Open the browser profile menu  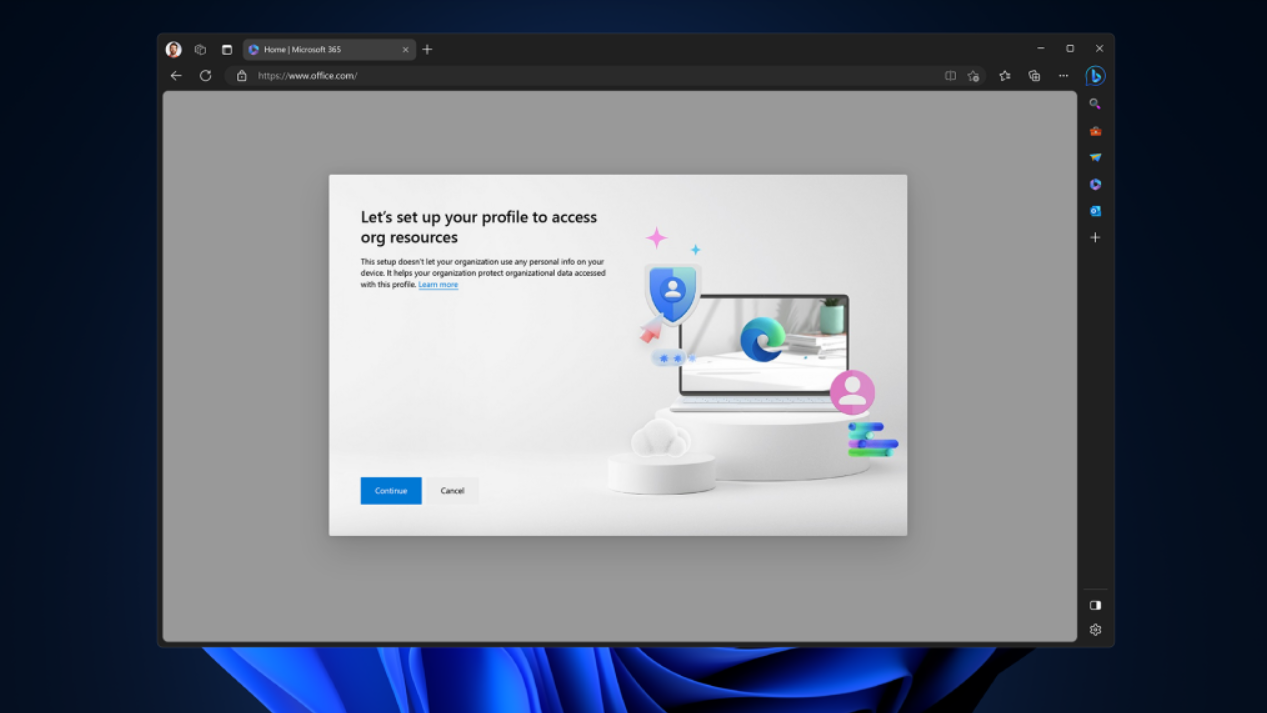pyautogui.click(x=172, y=48)
